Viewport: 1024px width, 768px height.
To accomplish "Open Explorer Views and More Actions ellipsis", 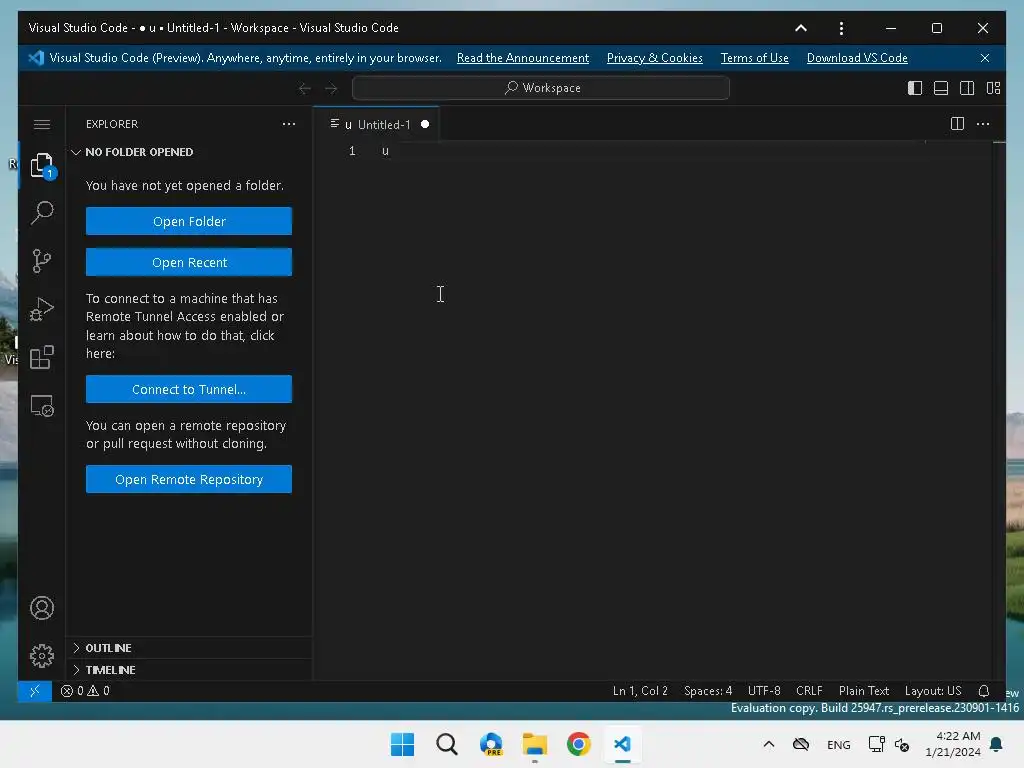I will click(289, 124).
